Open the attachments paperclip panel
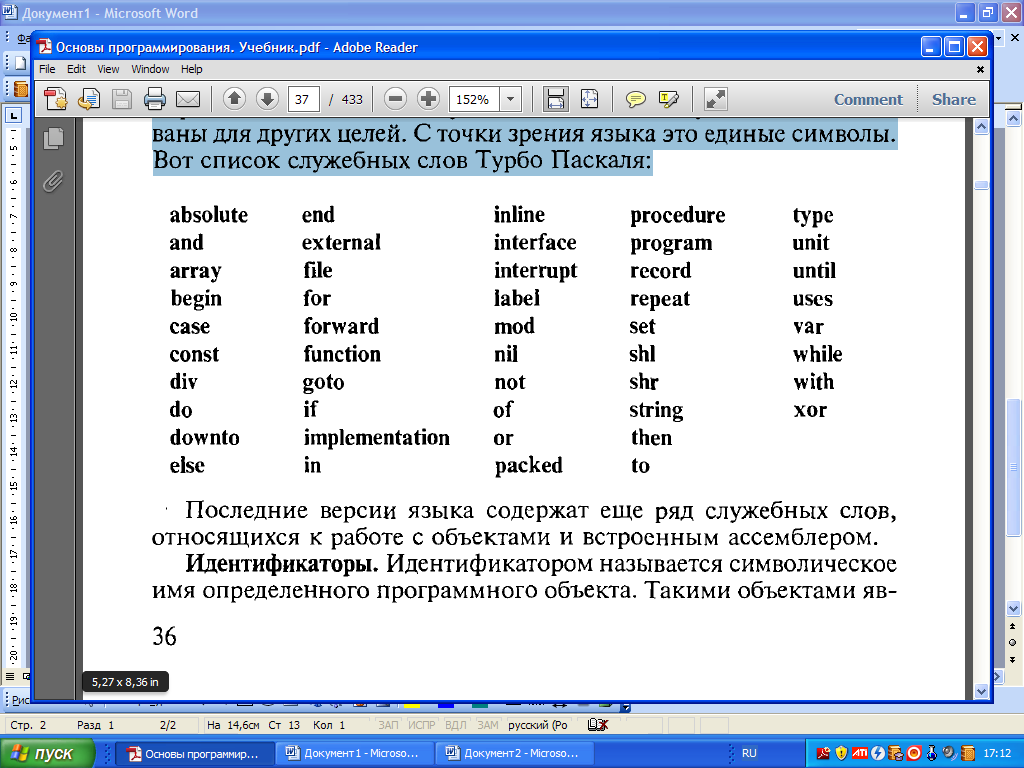This screenshot has height=768, width=1024. pyautogui.click(x=54, y=181)
